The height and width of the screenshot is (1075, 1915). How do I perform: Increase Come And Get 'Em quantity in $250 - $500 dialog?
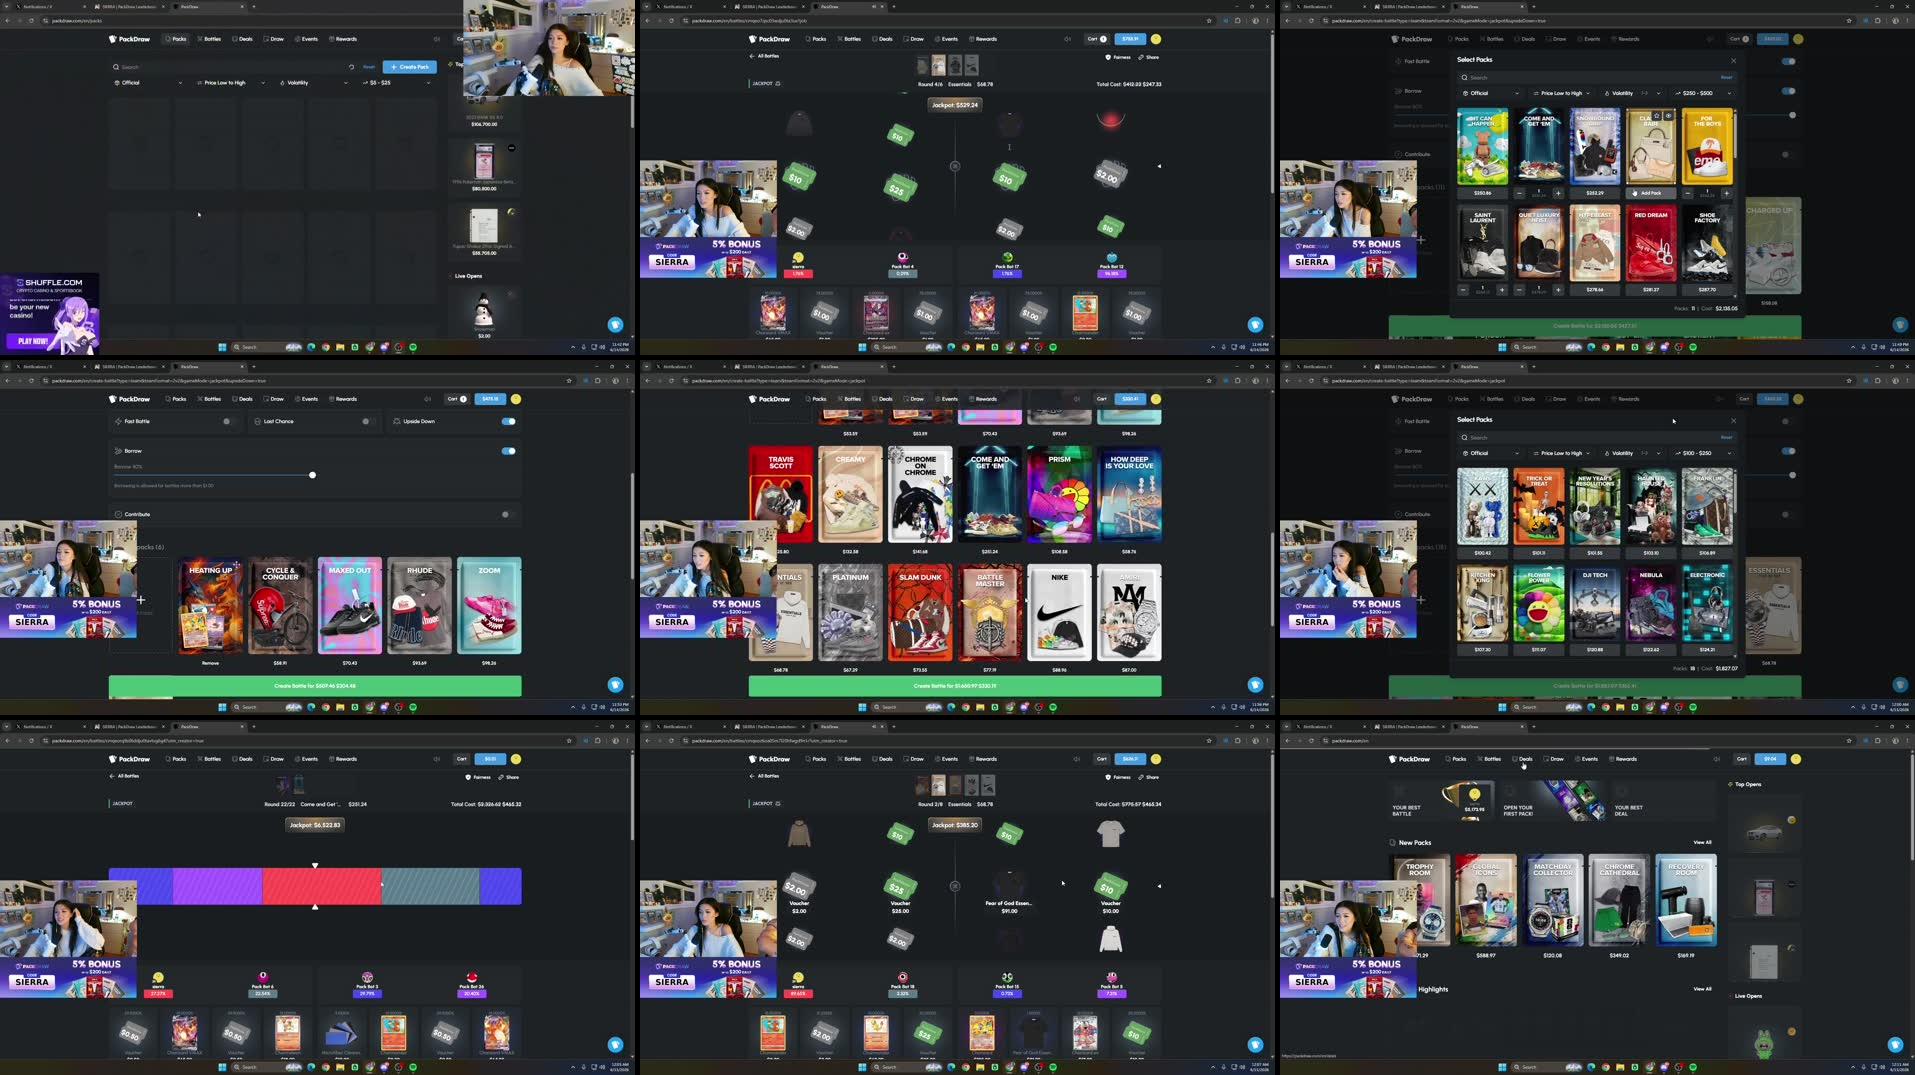coord(1557,193)
